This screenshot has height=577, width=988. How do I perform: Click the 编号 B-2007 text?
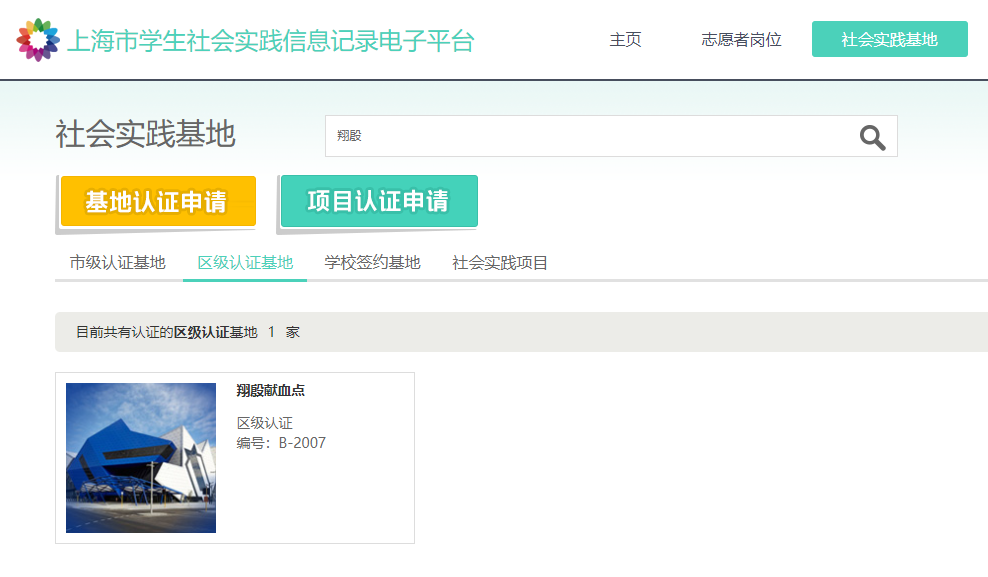[x=281, y=443]
